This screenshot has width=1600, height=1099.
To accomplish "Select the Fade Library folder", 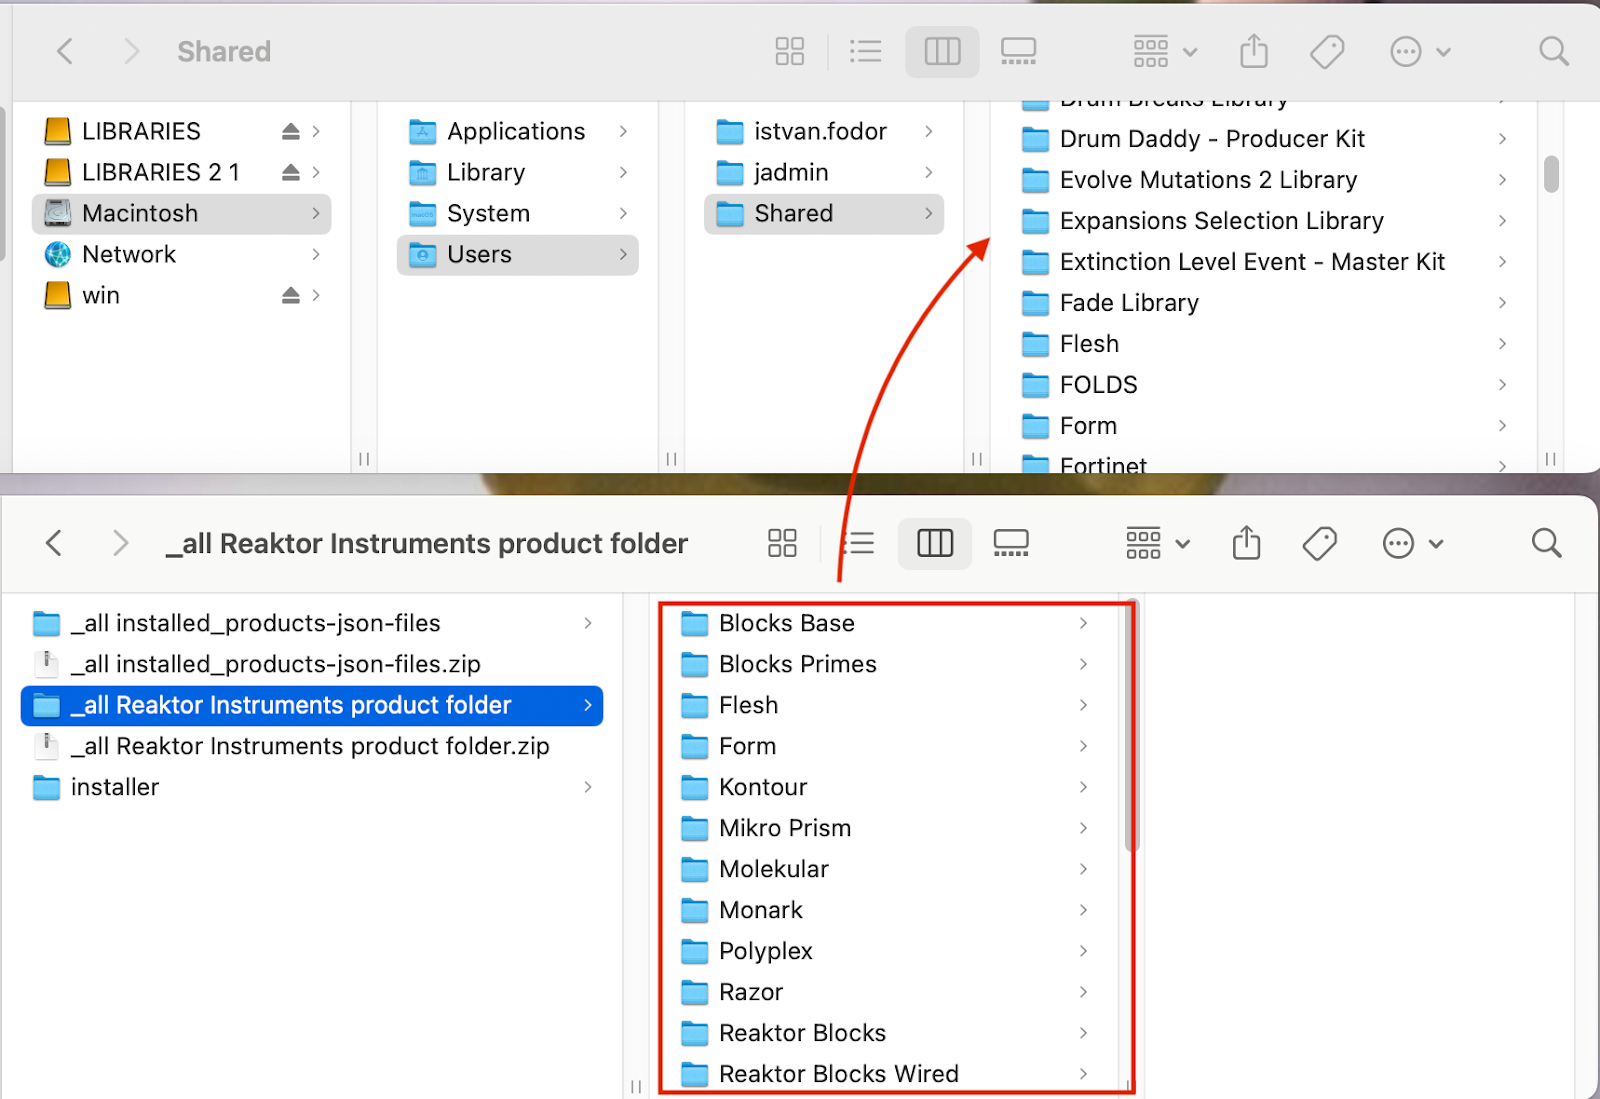I will [x=1264, y=303].
